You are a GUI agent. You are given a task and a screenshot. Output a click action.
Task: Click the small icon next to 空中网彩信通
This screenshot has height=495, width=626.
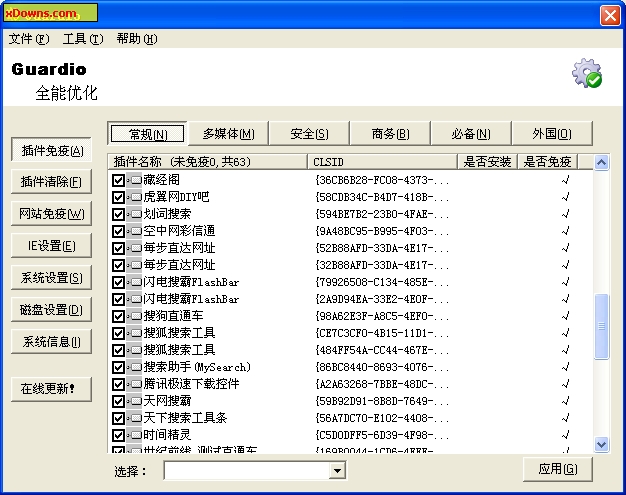136,231
